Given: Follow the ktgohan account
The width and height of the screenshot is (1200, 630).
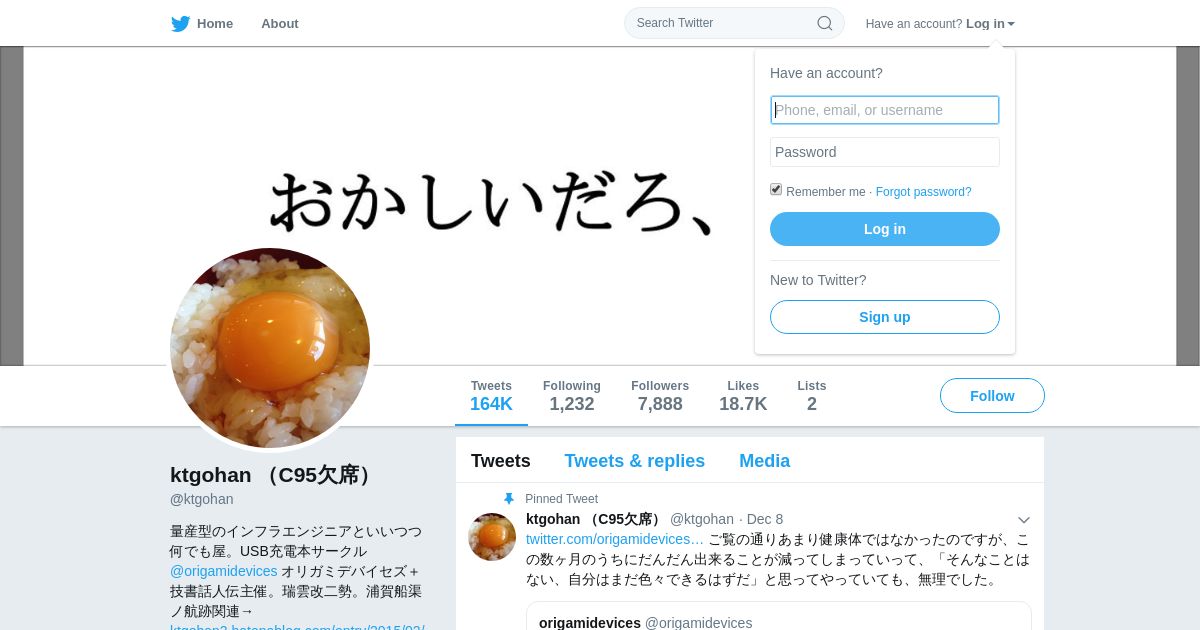Looking at the screenshot, I should [x=992, y=396].
